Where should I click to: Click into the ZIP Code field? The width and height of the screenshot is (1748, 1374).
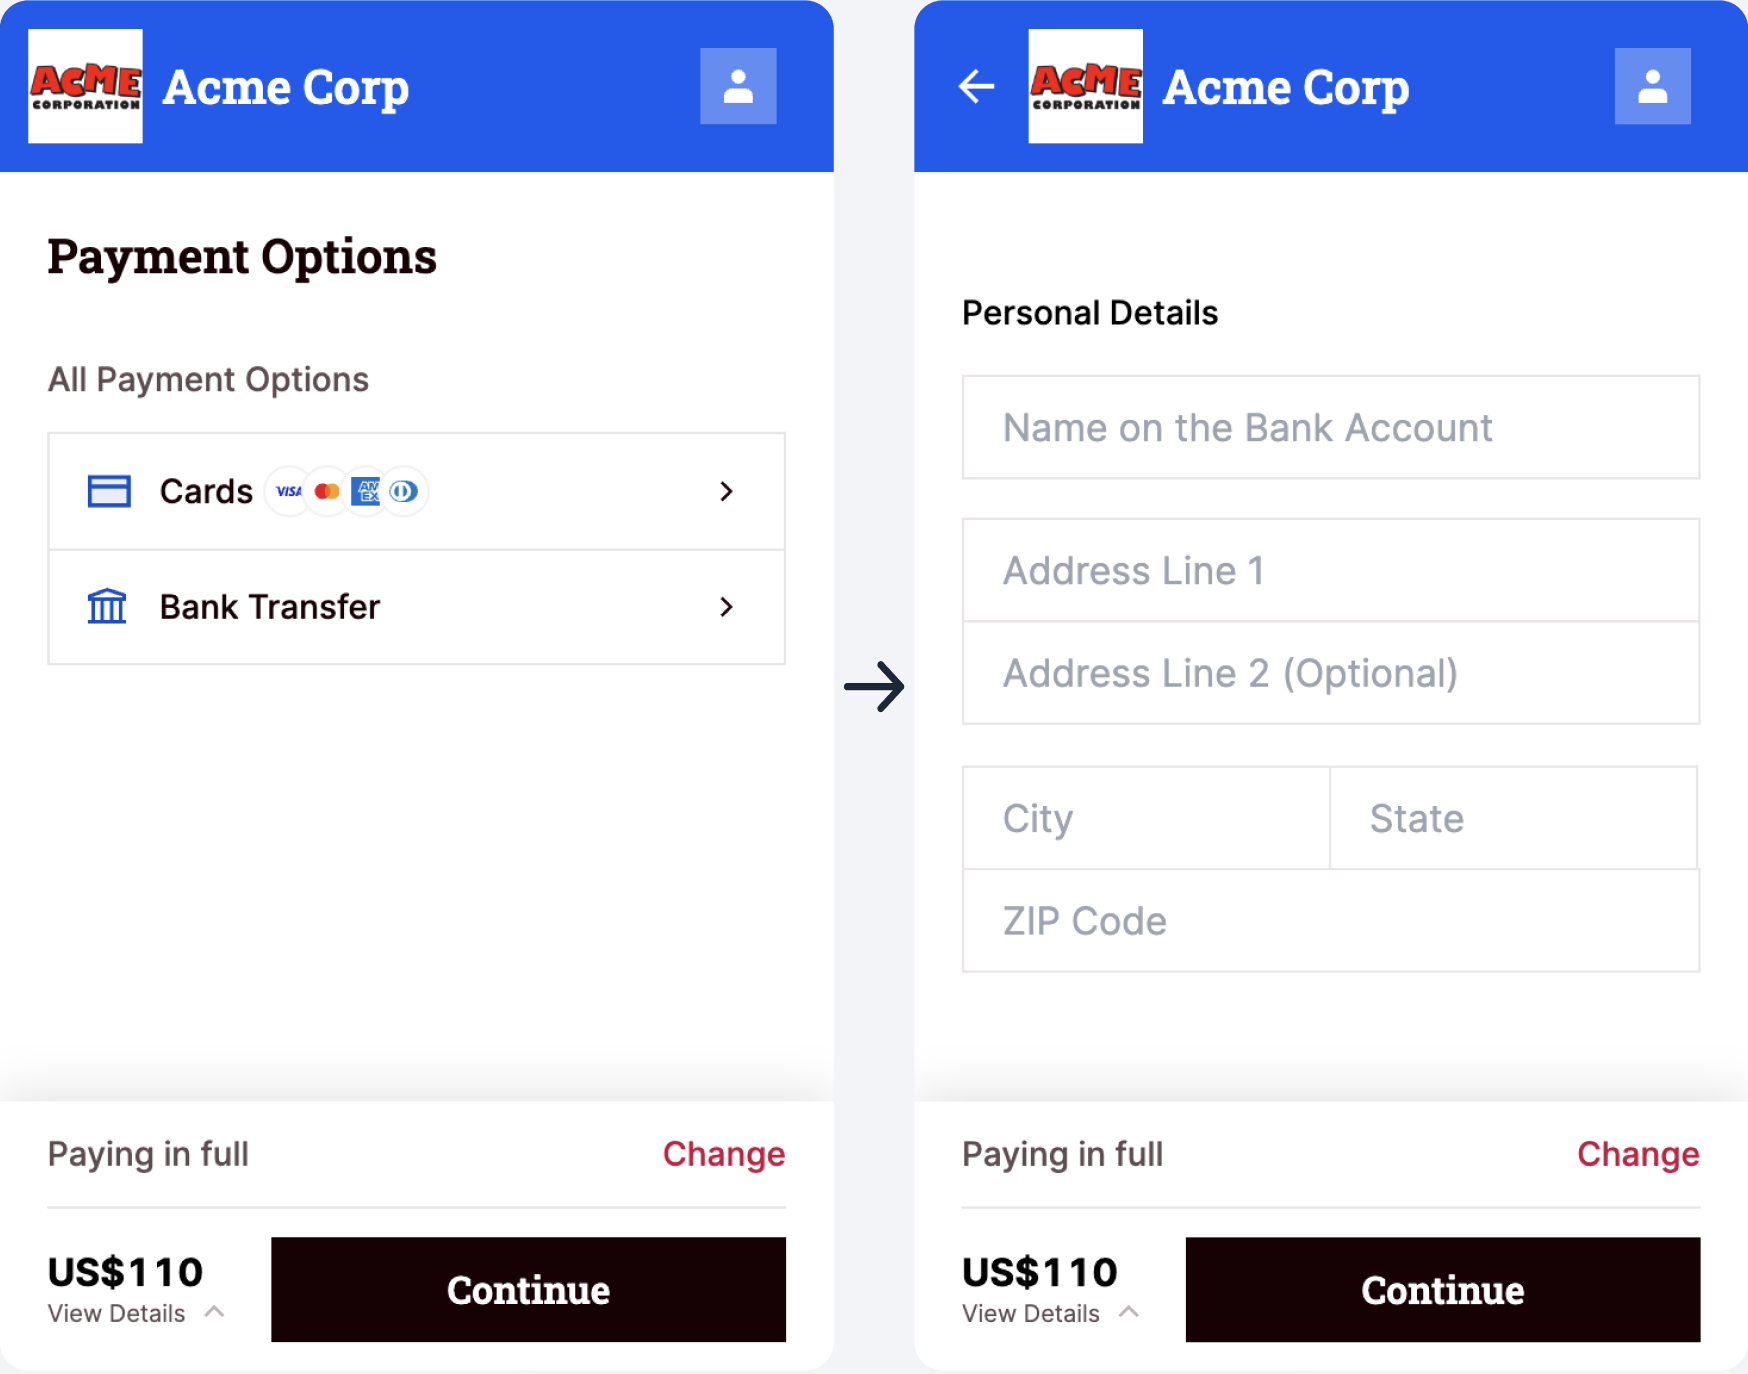1330,921
